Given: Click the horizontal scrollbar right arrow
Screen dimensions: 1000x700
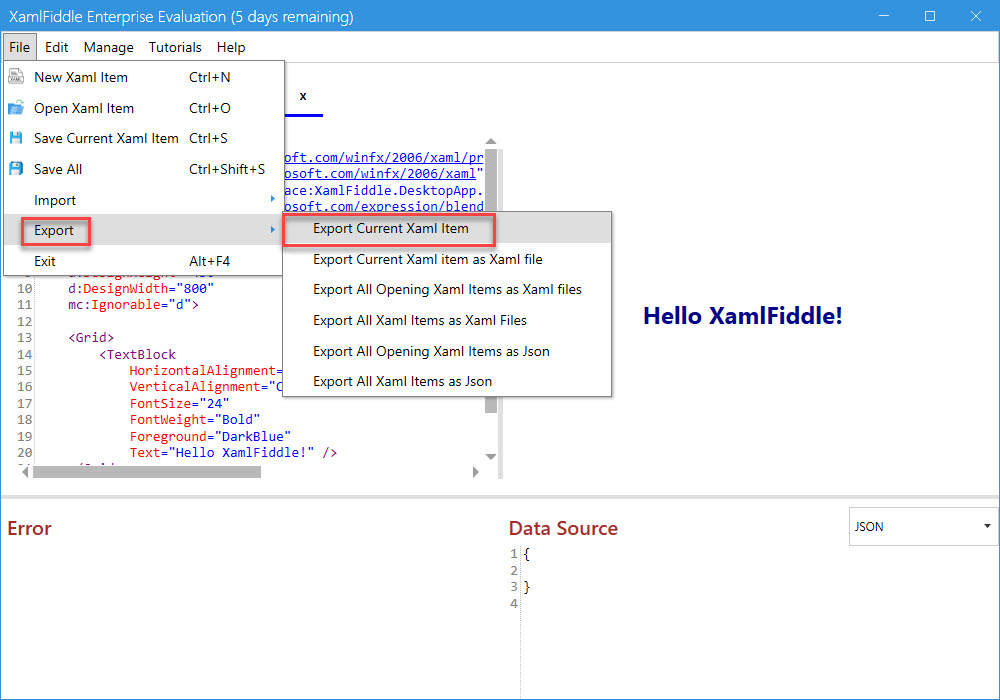Looking at the screenshot, I should 475,472.
